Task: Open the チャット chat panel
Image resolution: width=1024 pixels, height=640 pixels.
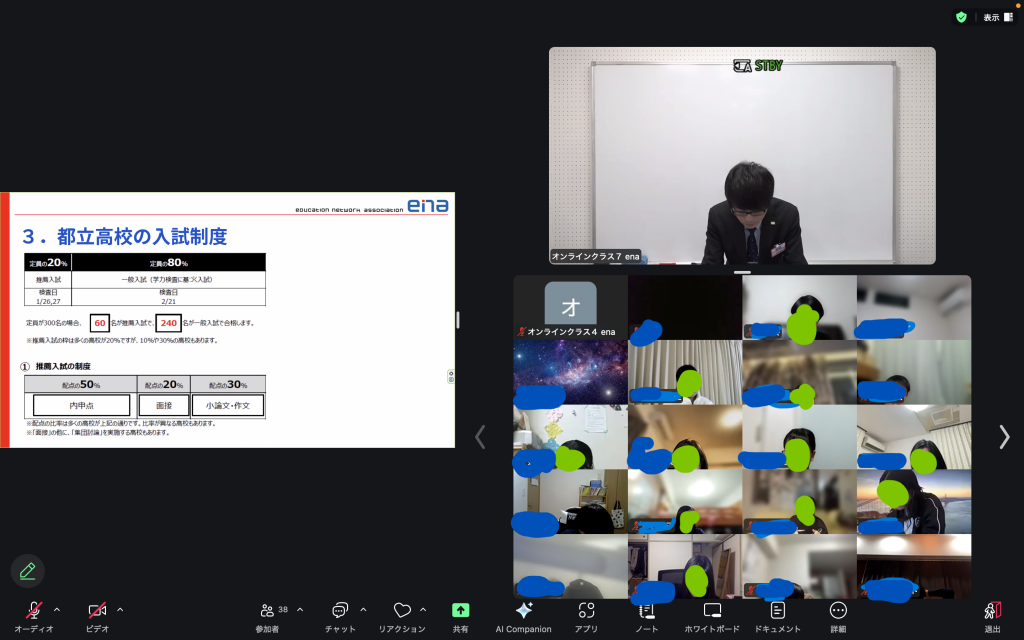Action: click(339, 611)
